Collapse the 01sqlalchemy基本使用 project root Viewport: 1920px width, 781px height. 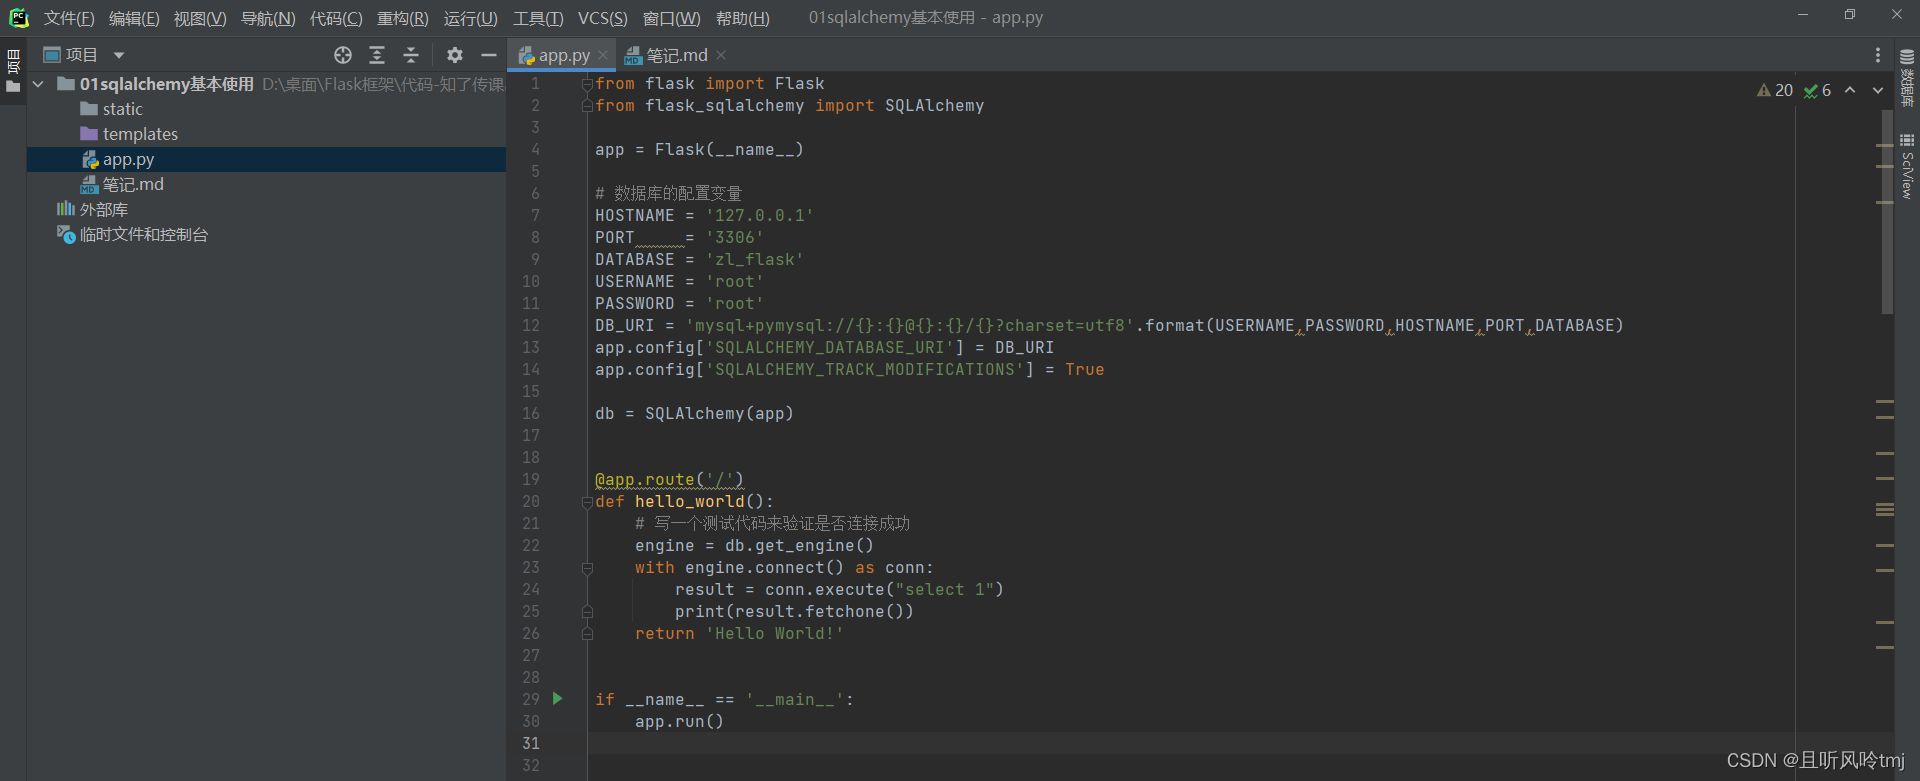(x=38, y=84)
